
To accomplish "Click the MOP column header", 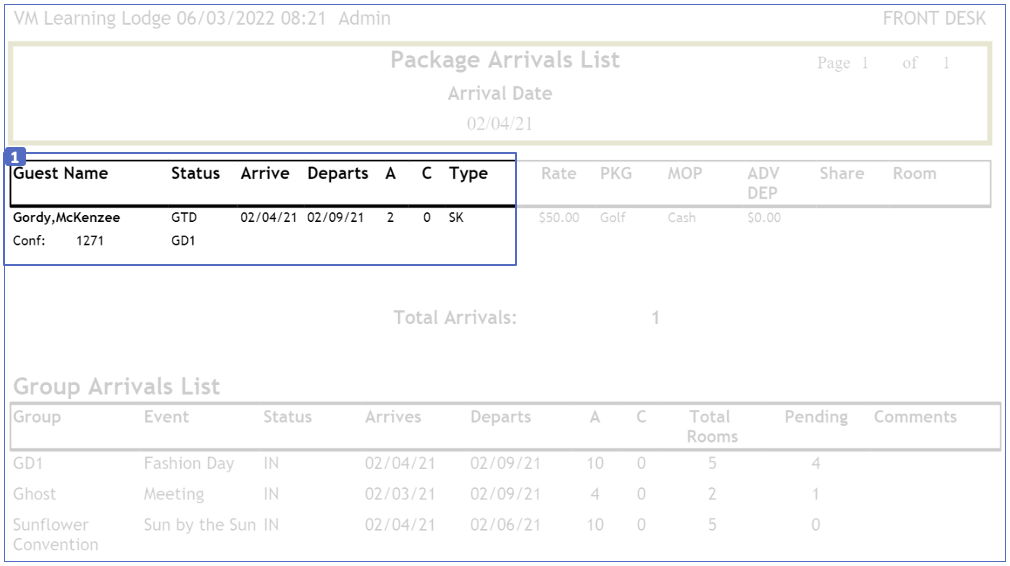I will (685, 173).
